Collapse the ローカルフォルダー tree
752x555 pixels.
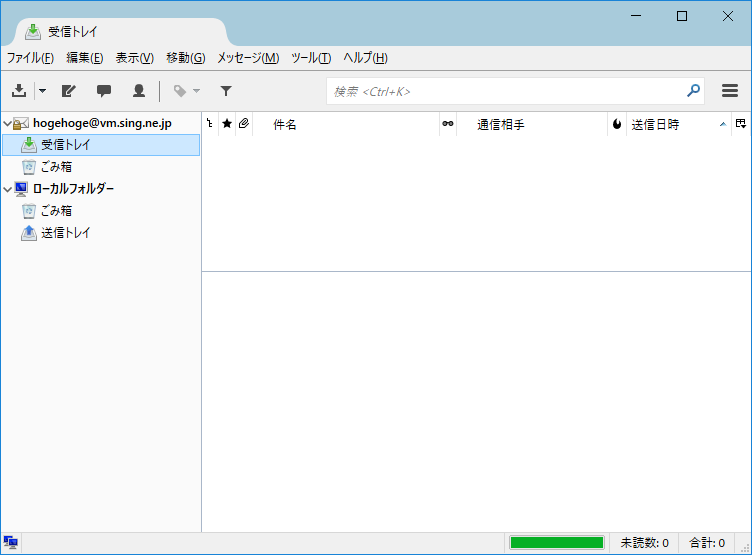7,189
